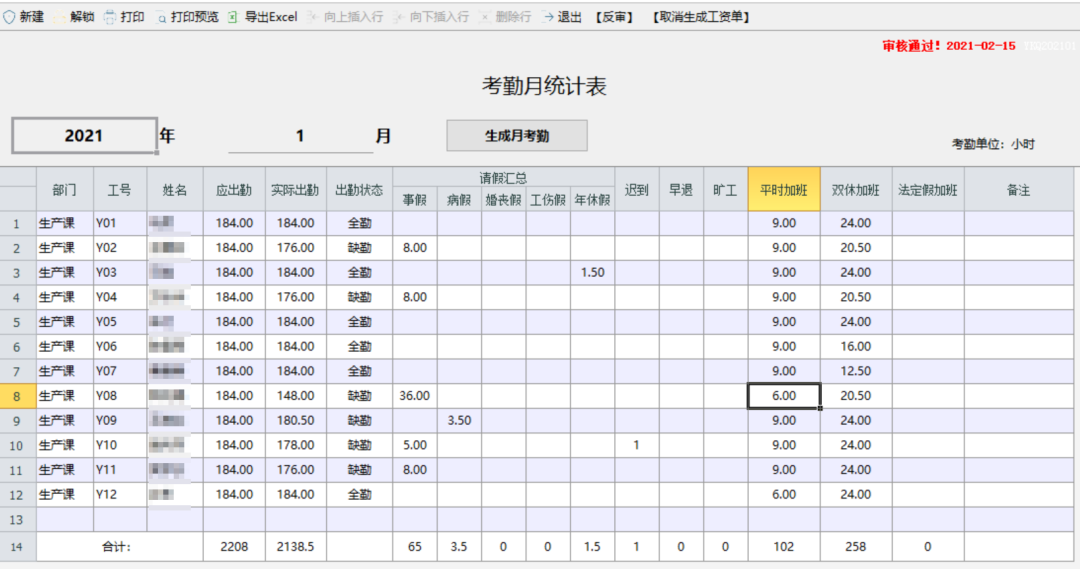
Task: Select the 婚丧假 column header
Action: [x=503, y=200]
